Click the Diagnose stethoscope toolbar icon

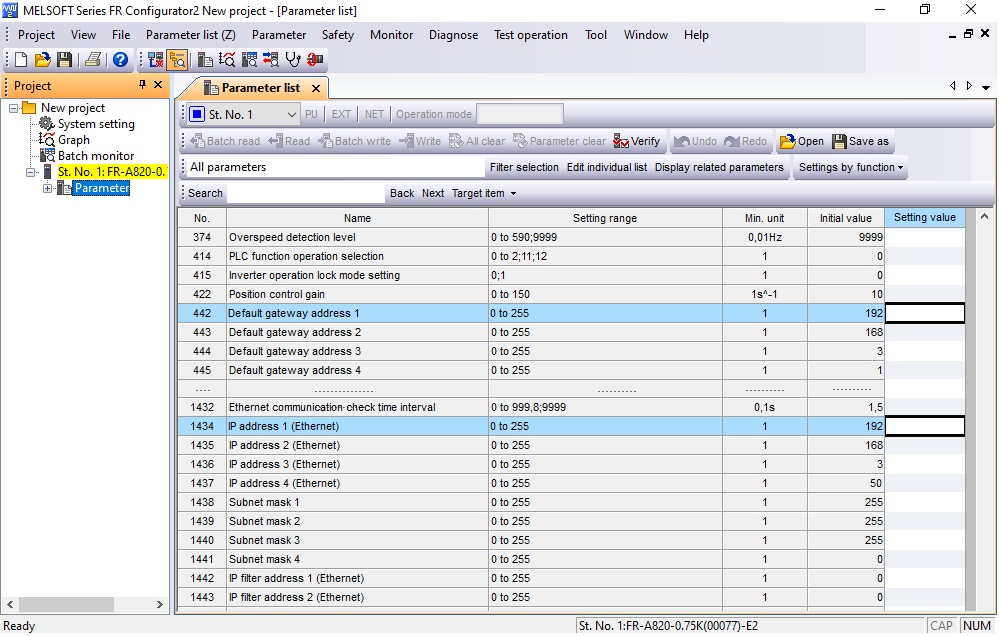point(293,60)
